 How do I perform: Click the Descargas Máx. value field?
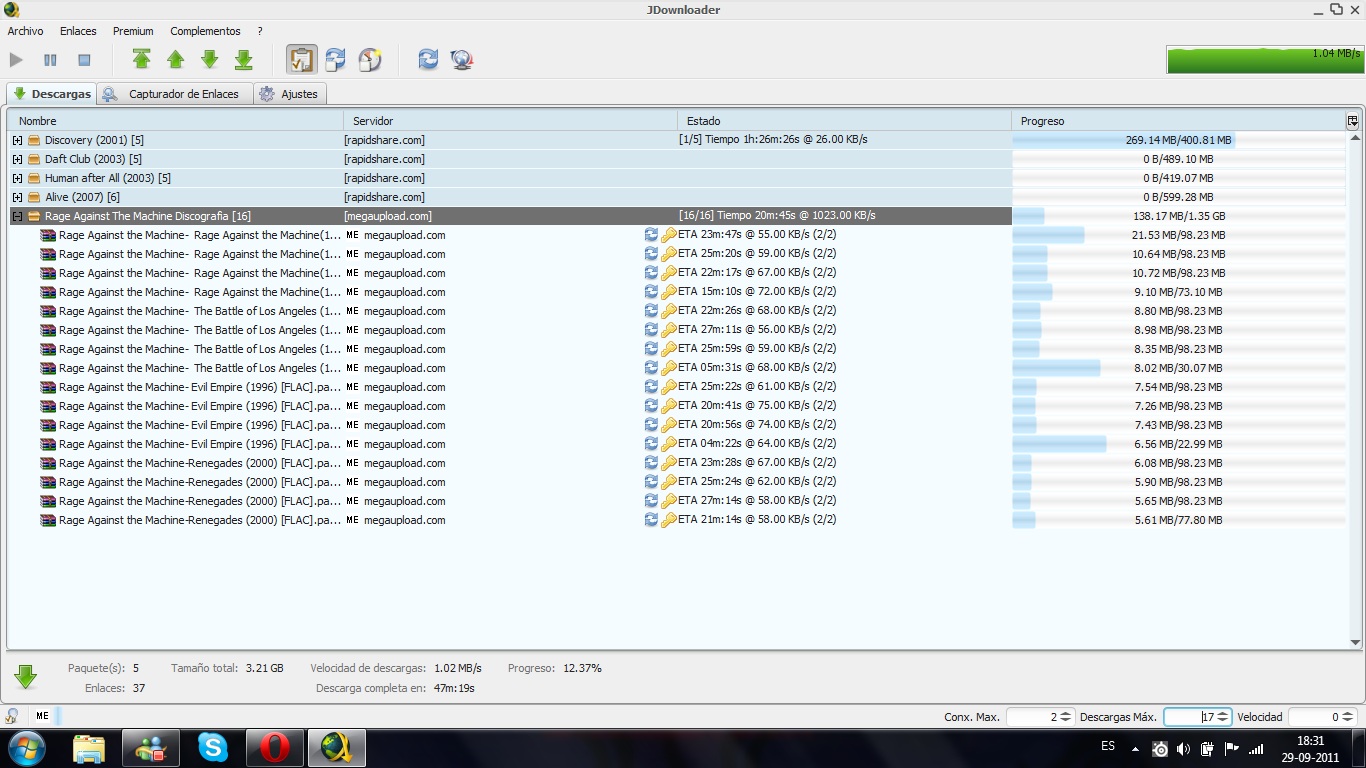[x=1190, y=717]
